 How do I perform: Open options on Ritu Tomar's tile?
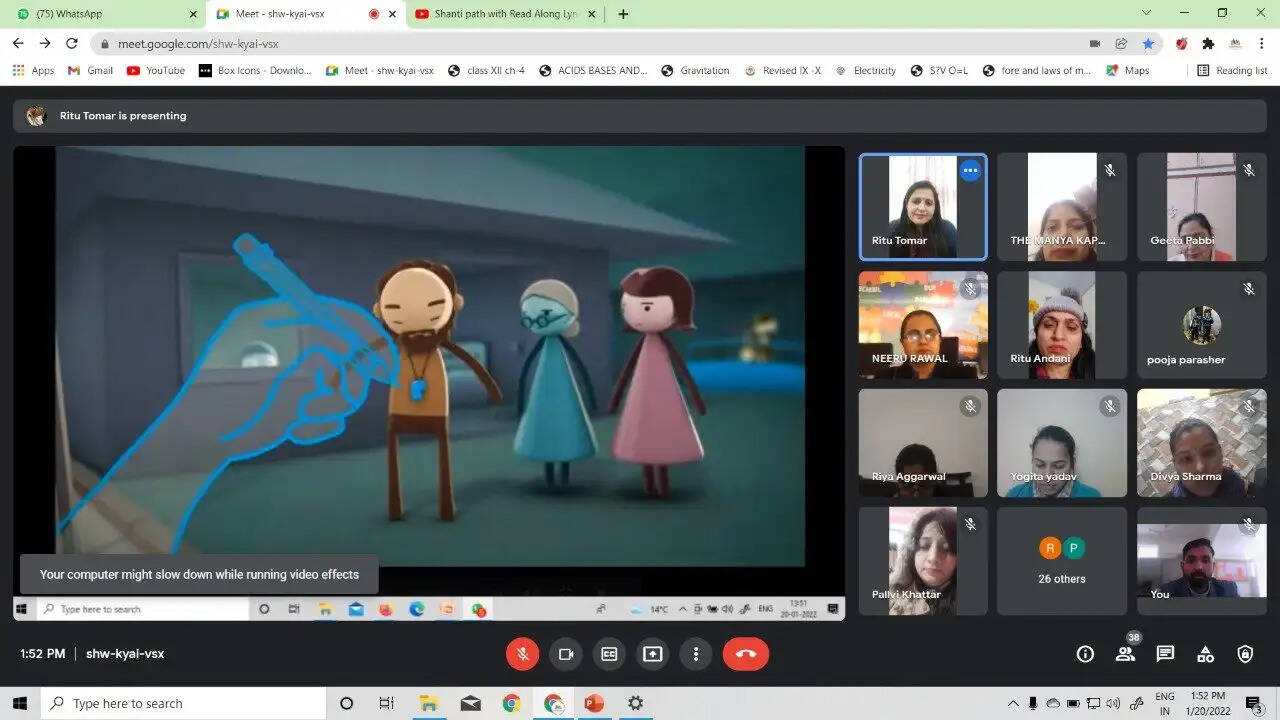(969, 171)
